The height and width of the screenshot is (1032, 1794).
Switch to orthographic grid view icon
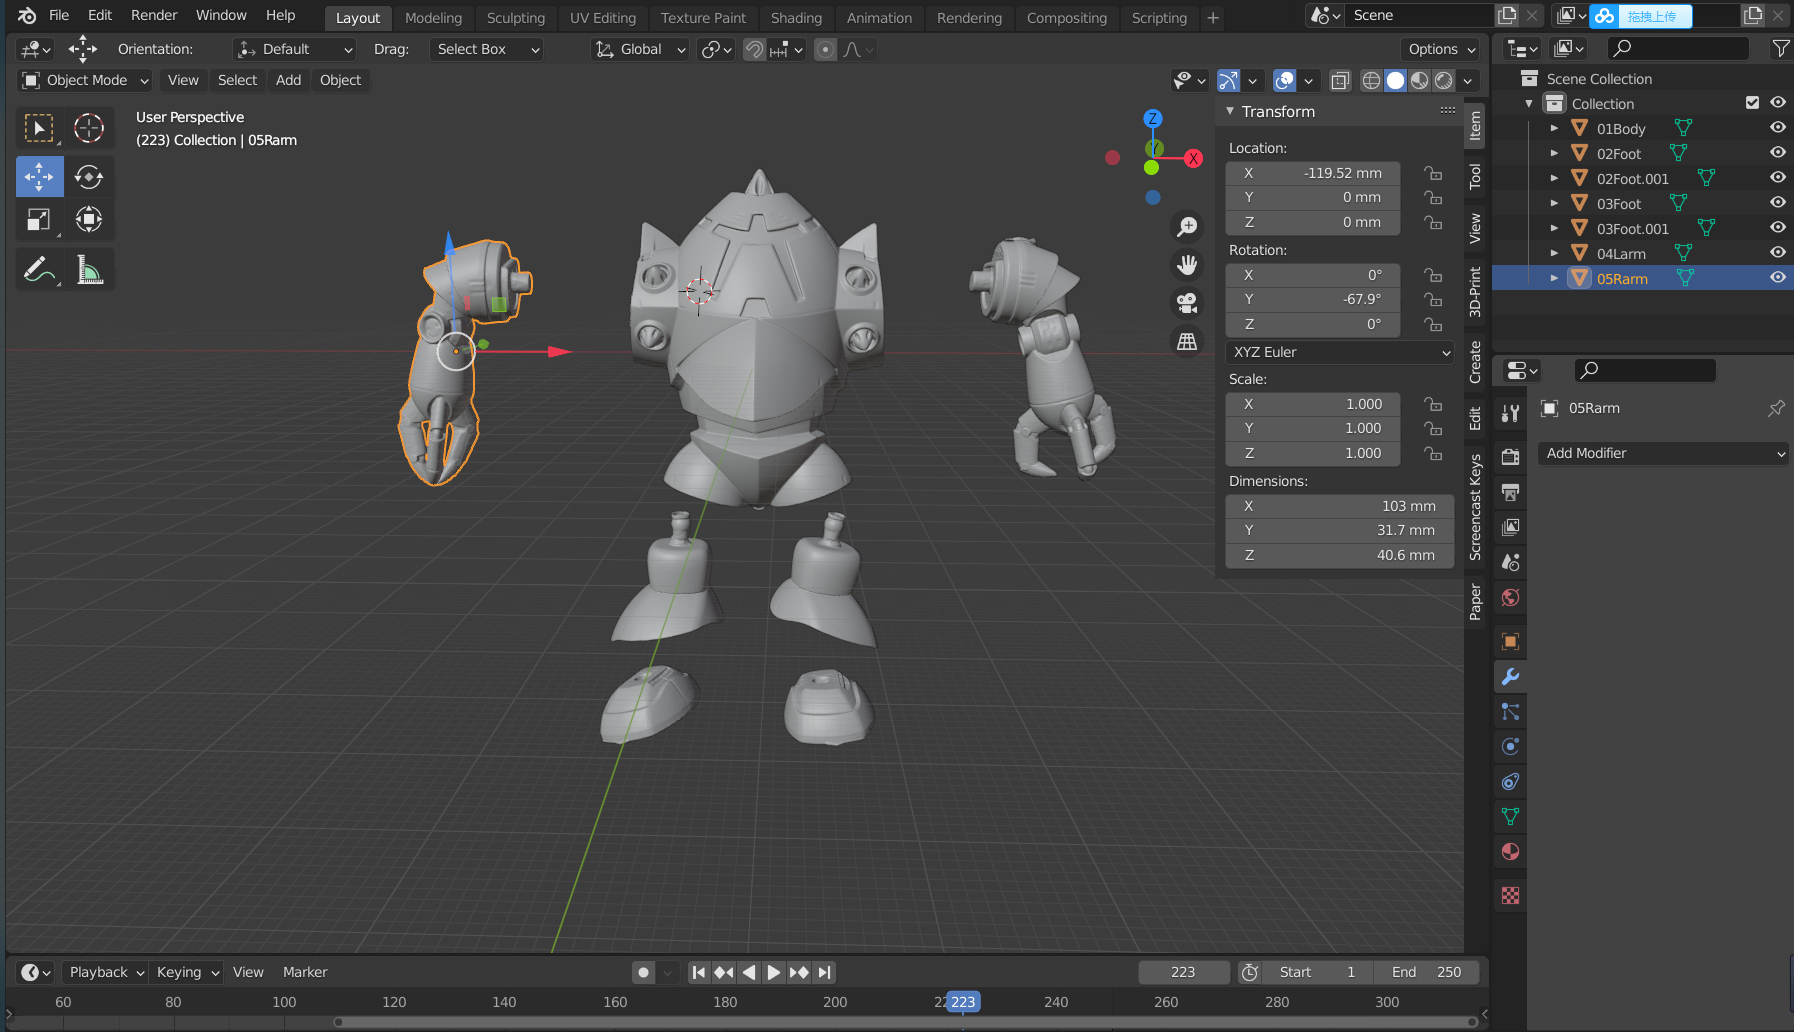coord(1187,342)
